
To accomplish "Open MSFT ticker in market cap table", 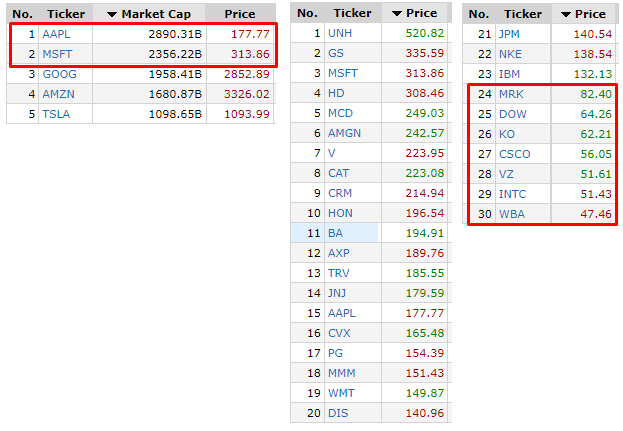I will point(58,54).
